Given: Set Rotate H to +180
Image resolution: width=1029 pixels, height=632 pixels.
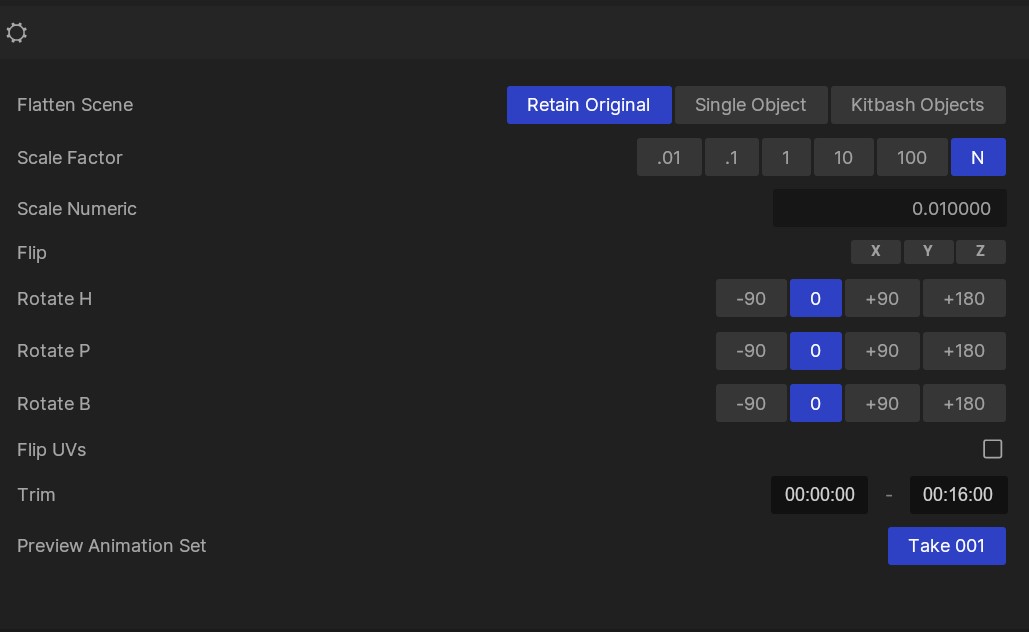Looking at the screenshot, I should pyautogui.click(x=963, y=299).
